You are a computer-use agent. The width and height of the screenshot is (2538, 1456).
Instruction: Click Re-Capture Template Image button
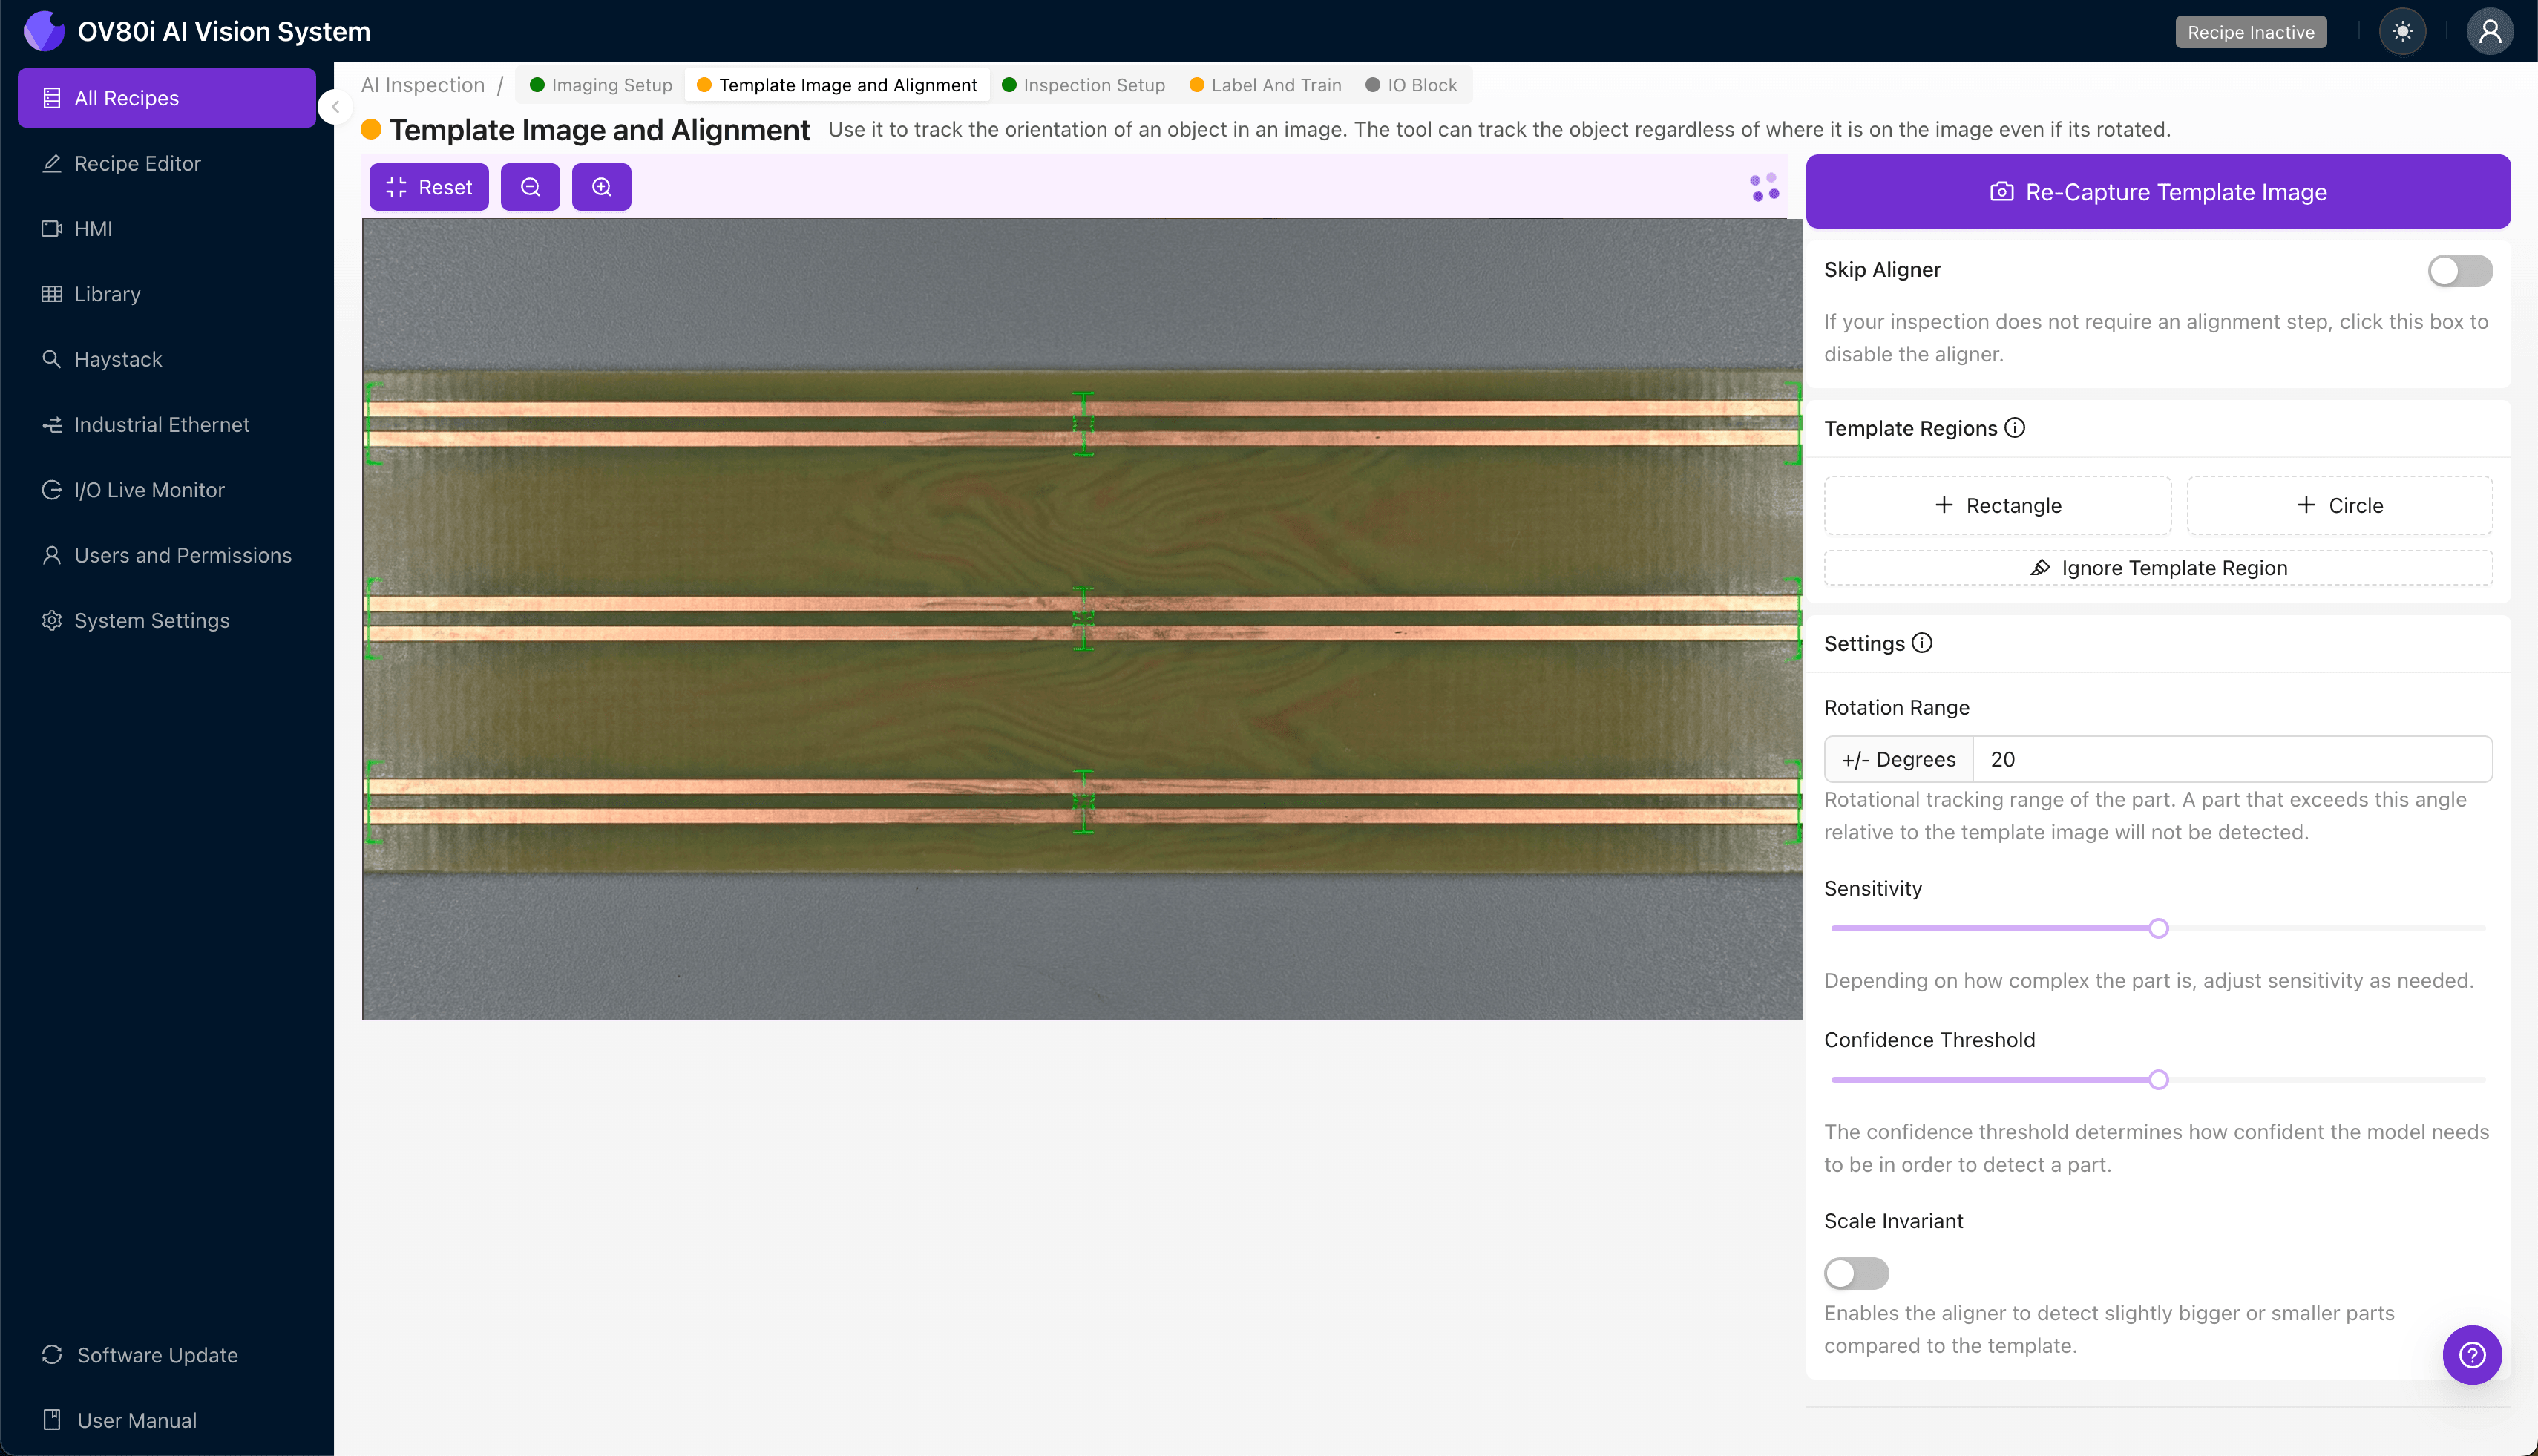point(2157,192)
